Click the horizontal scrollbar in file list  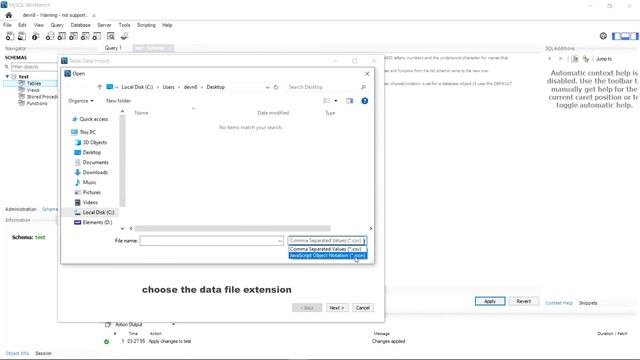tap(232, 229)
